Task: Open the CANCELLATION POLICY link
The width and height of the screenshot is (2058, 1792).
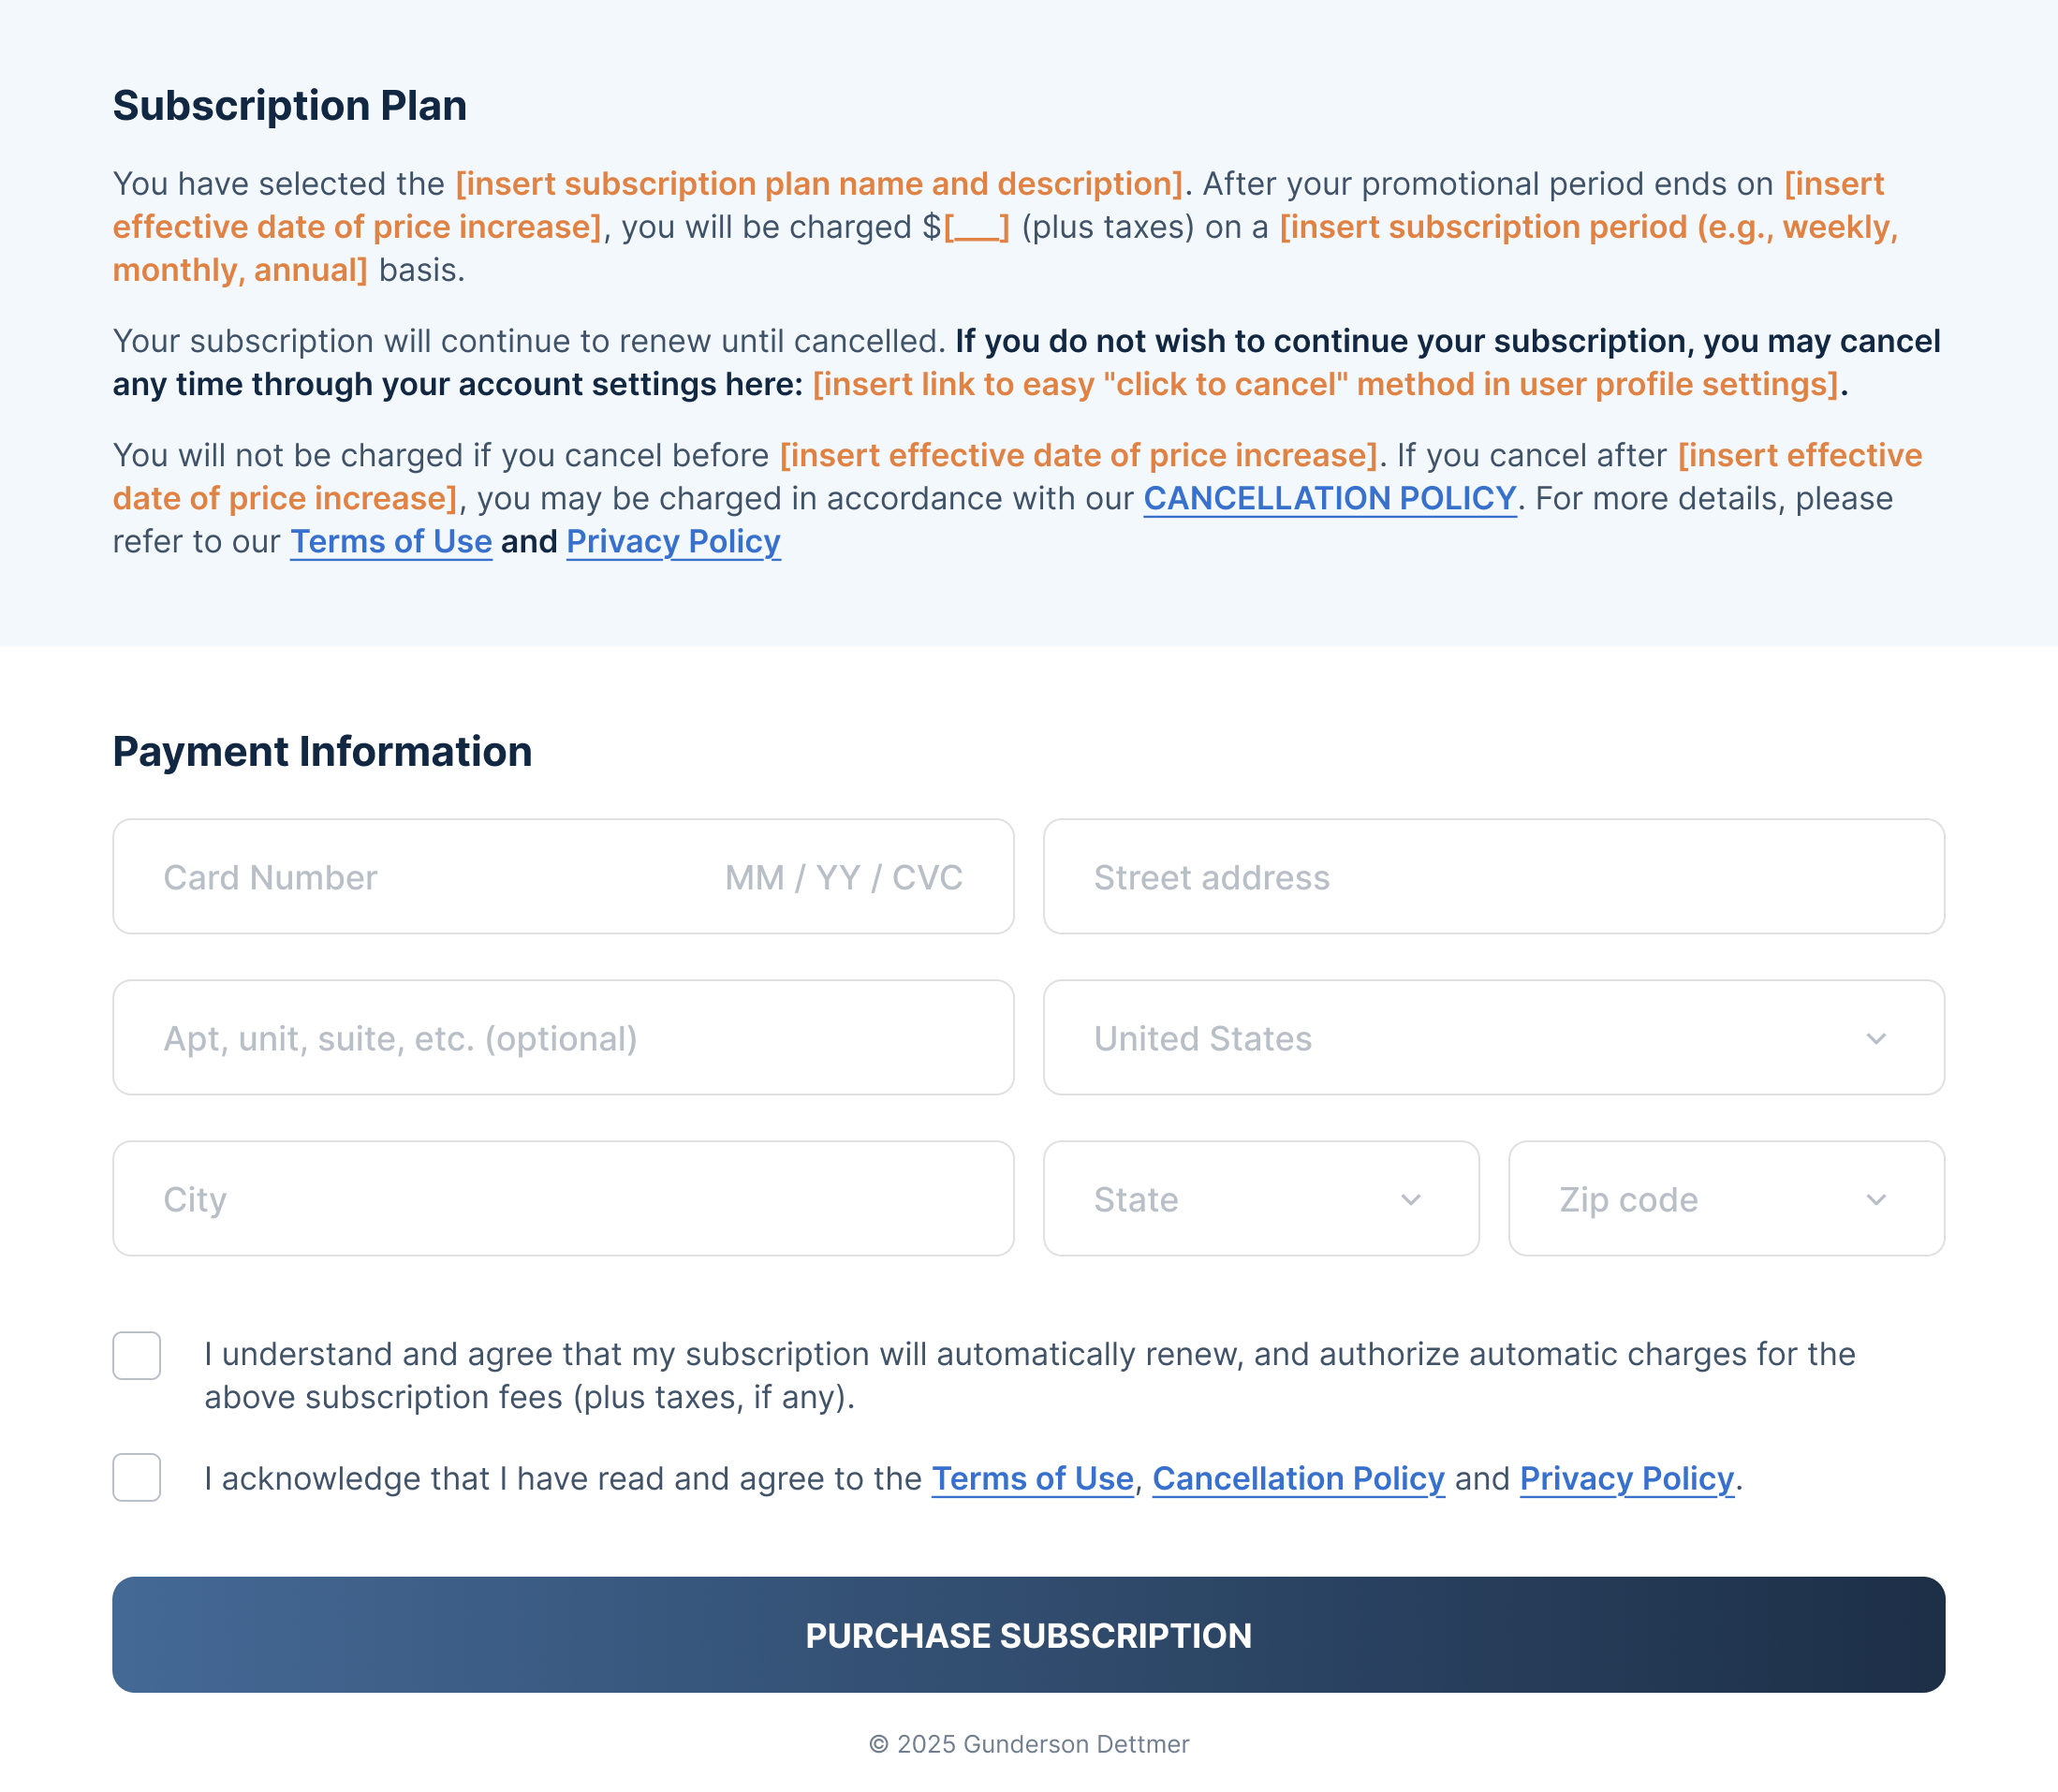Action: point(1330,498)
